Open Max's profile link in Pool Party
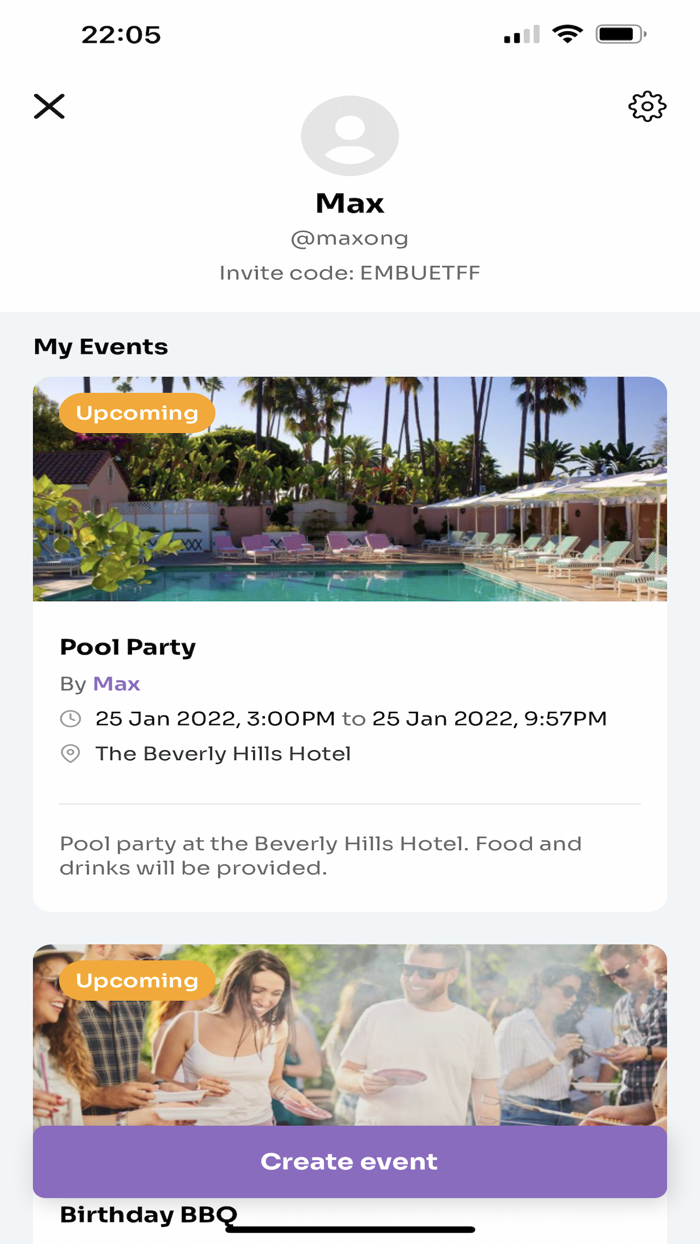 point(116,684)
